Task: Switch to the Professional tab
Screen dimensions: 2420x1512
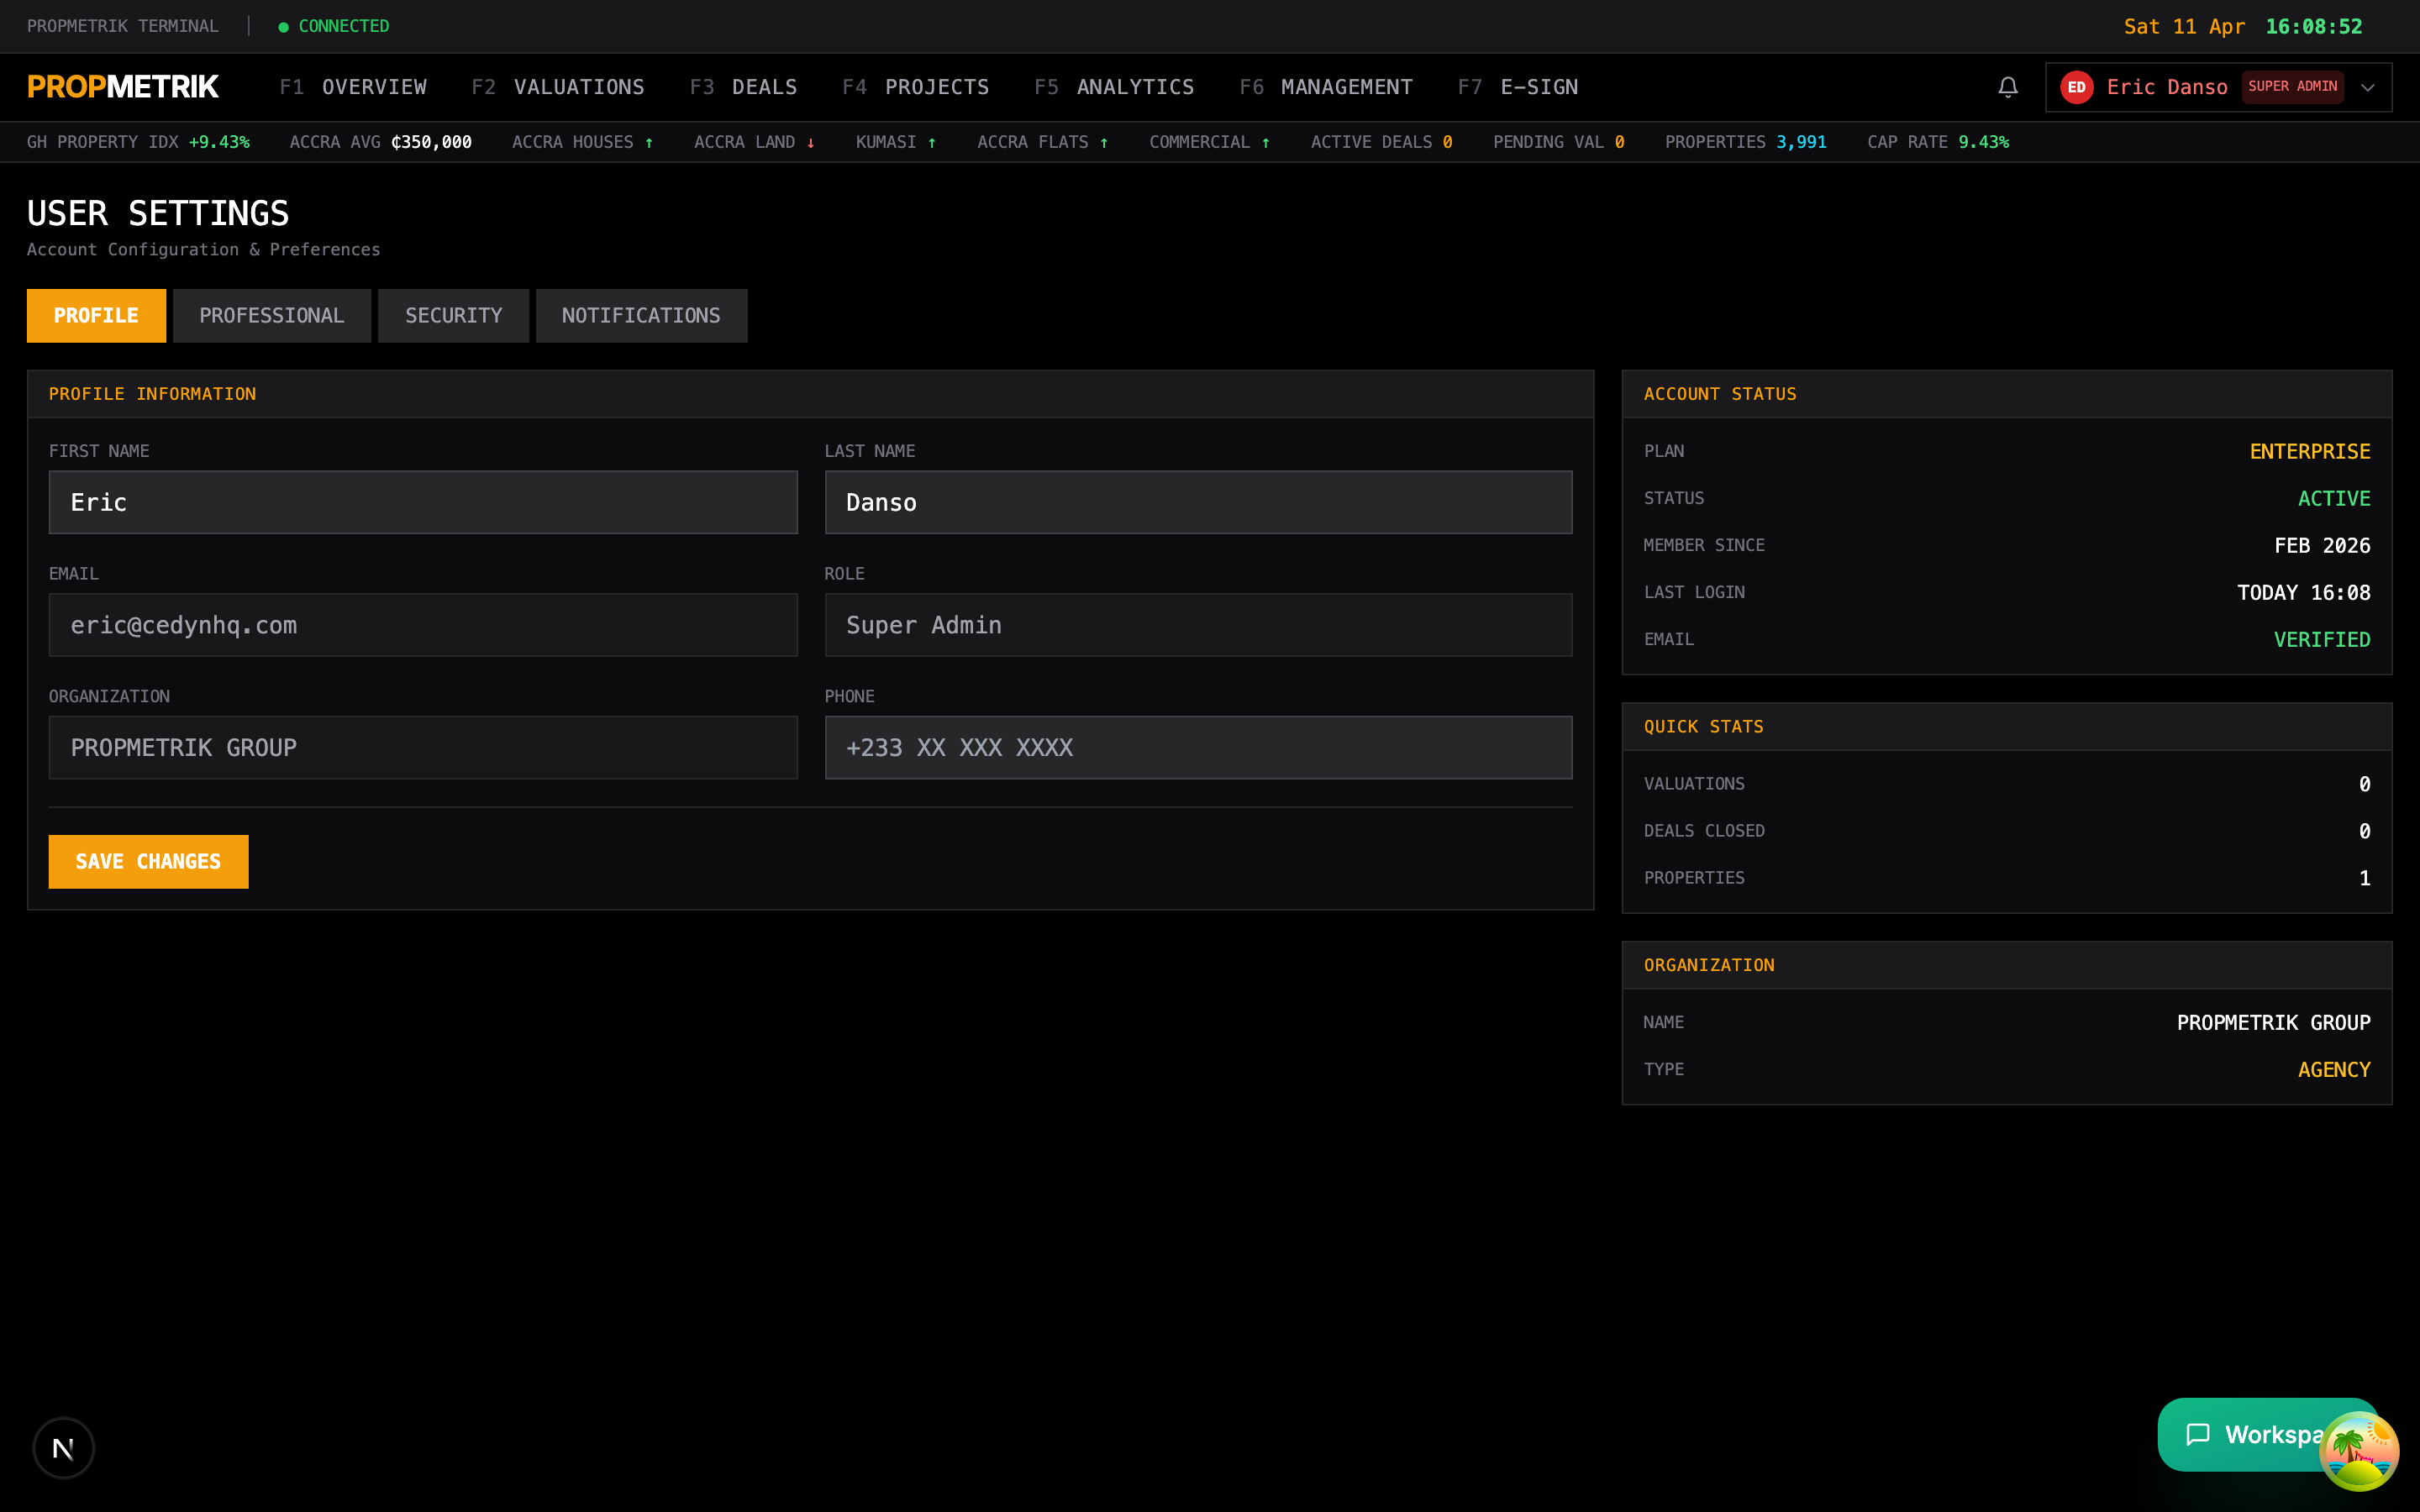Action: click(272, 316)
